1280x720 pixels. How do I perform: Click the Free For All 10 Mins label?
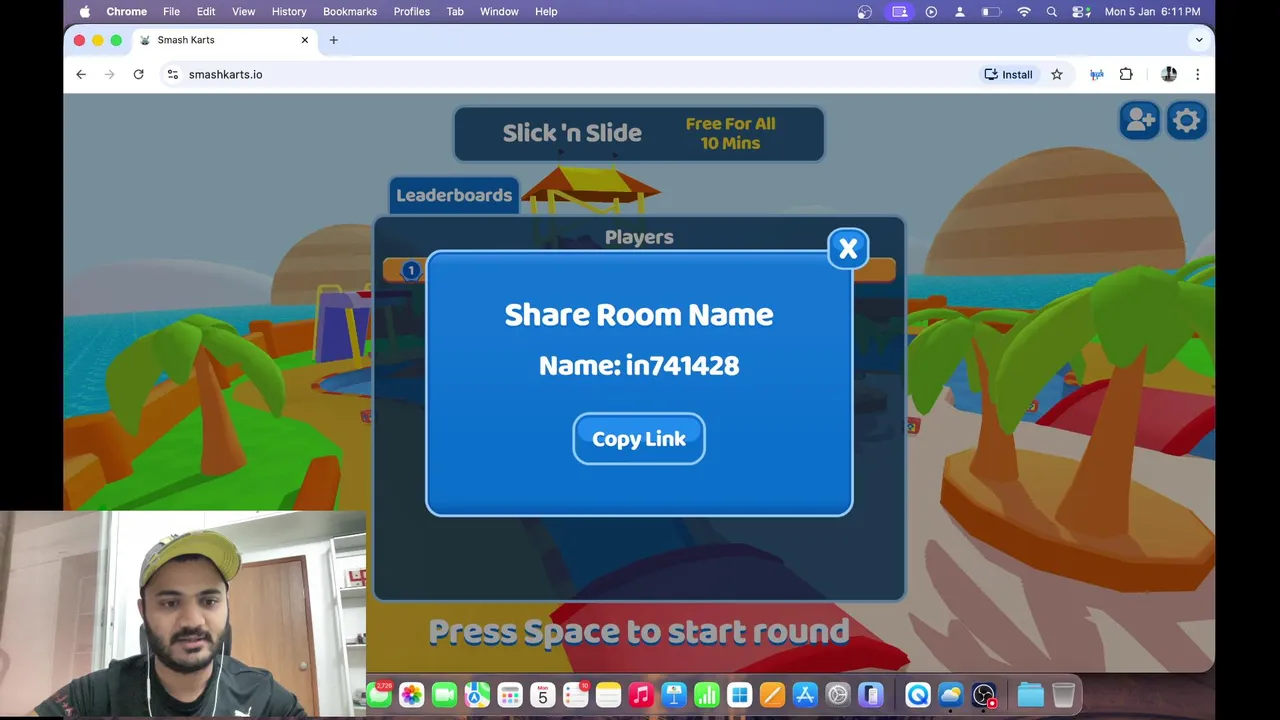pos(730,133)
